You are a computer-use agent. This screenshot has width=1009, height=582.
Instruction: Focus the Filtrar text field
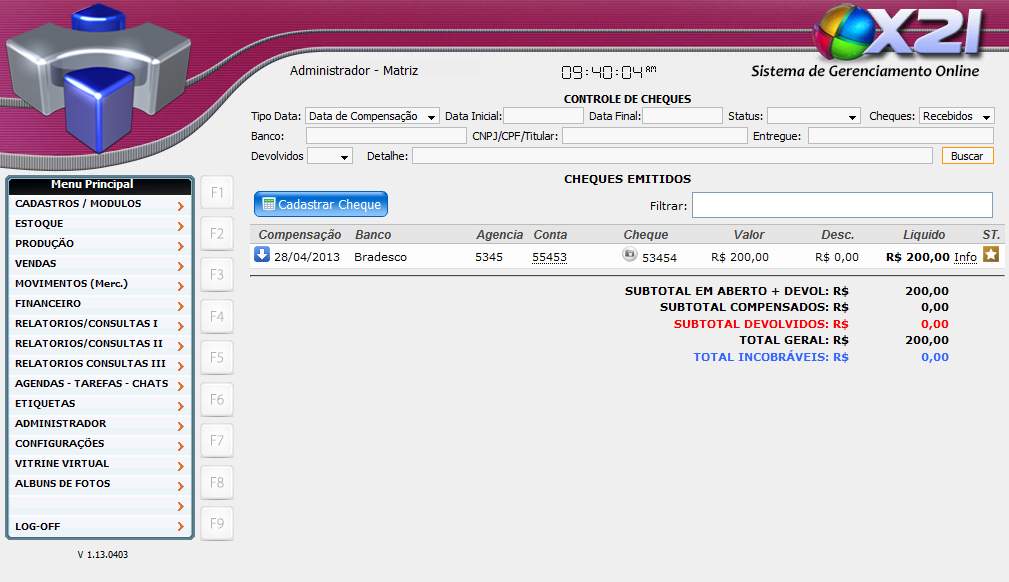click(842, 205)
